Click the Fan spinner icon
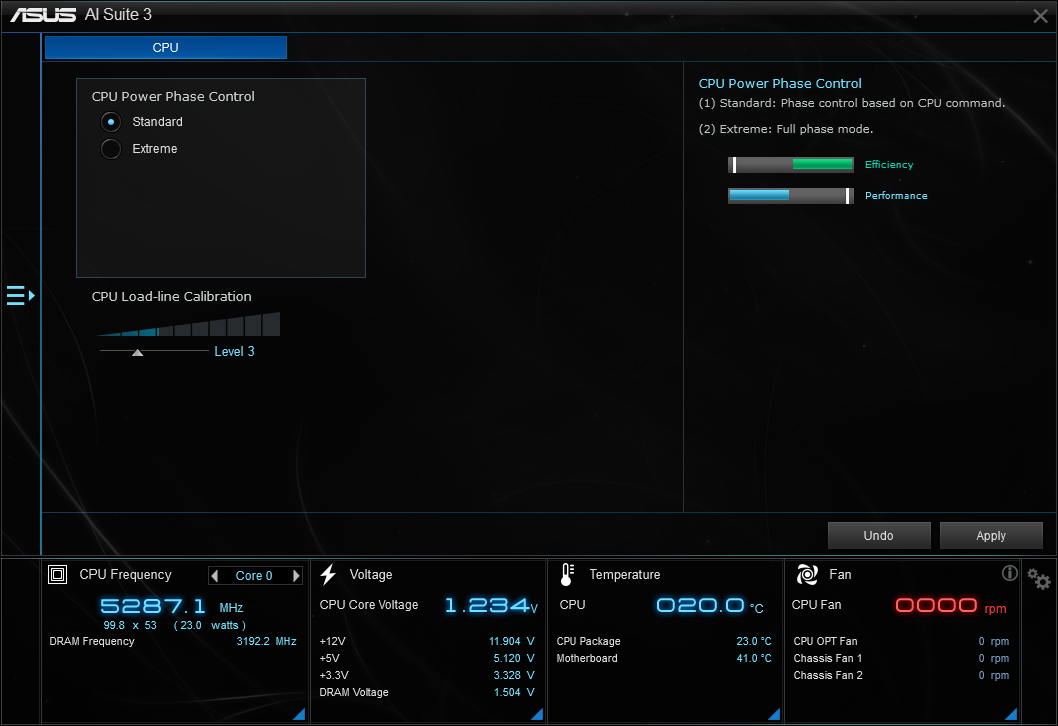 pos(807,574)
